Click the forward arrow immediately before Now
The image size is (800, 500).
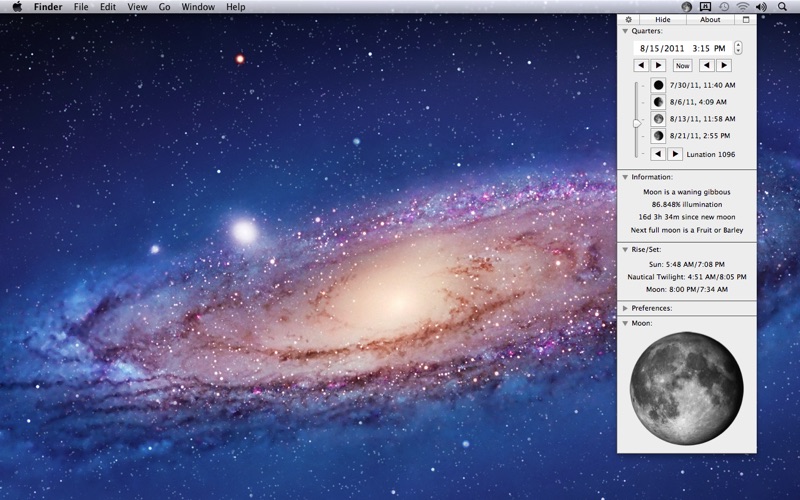click(658, 65)
